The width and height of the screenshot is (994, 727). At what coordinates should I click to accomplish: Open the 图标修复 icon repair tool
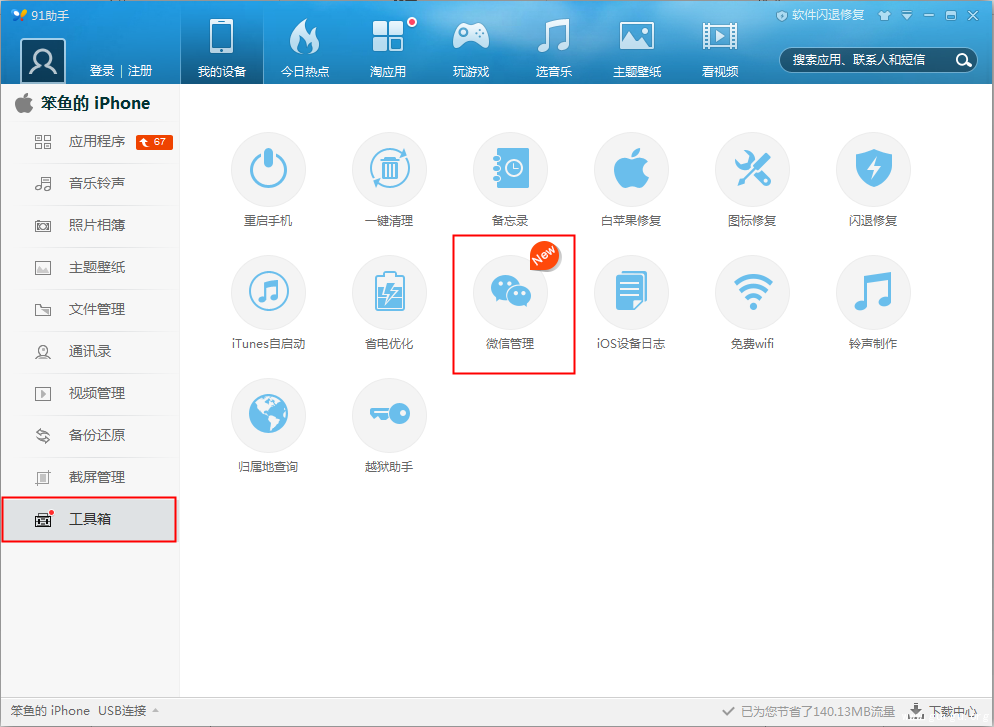pyautogui.click(x=752, y=169)
